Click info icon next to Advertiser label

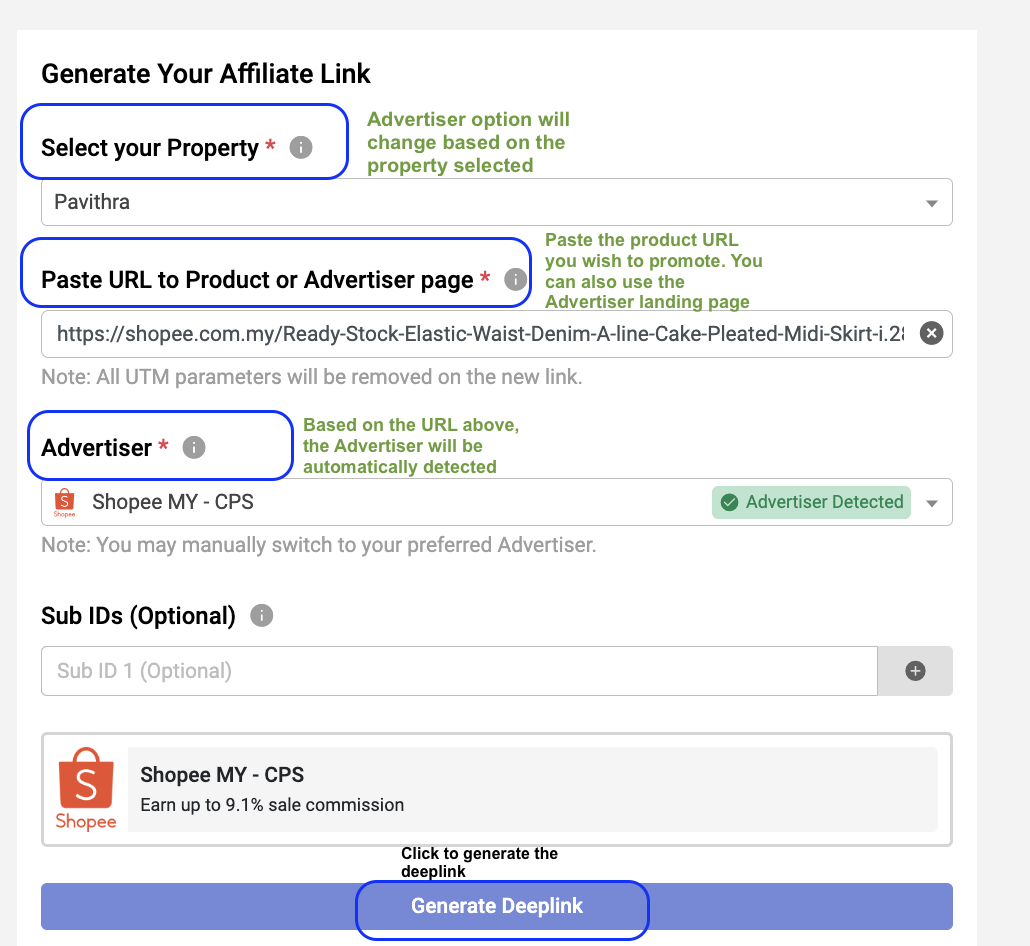pyautogui.click(x=194, y=447)
